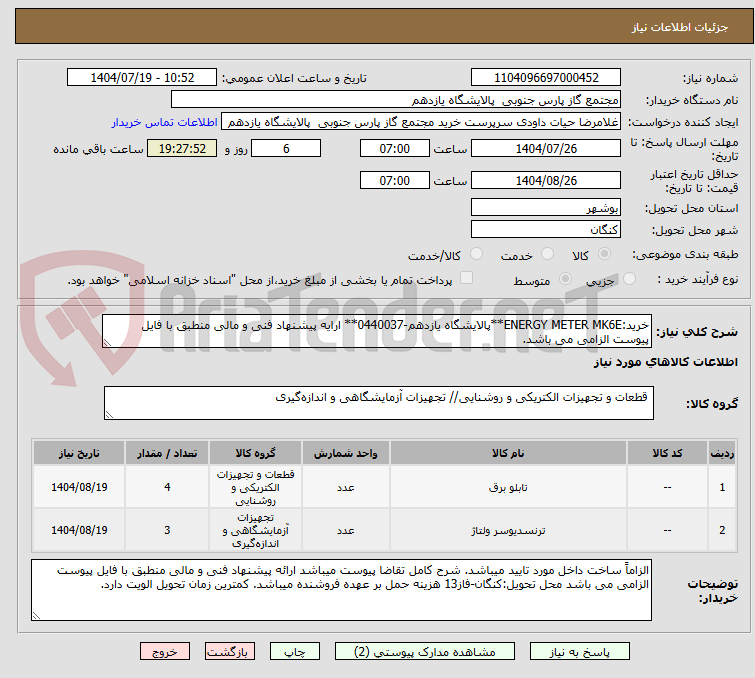Select the 'خدمت' radio button

pyautogui.click(x=547, y=253)
